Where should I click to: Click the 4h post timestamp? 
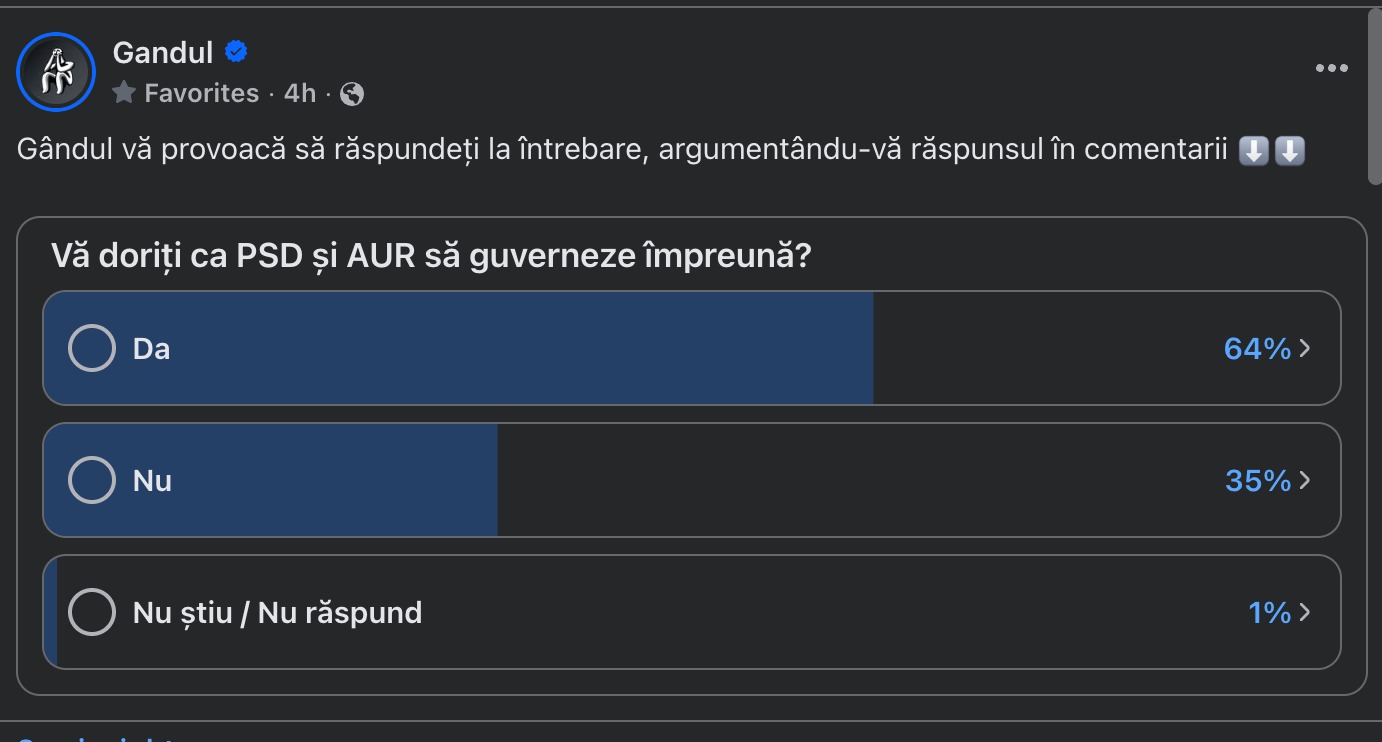[x=300, y=93]
